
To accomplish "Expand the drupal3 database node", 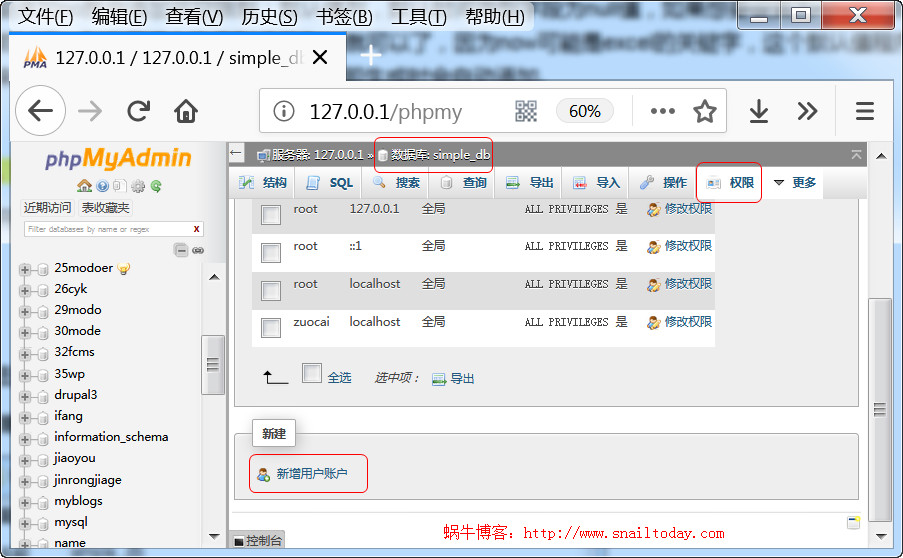I will point(24,396).
